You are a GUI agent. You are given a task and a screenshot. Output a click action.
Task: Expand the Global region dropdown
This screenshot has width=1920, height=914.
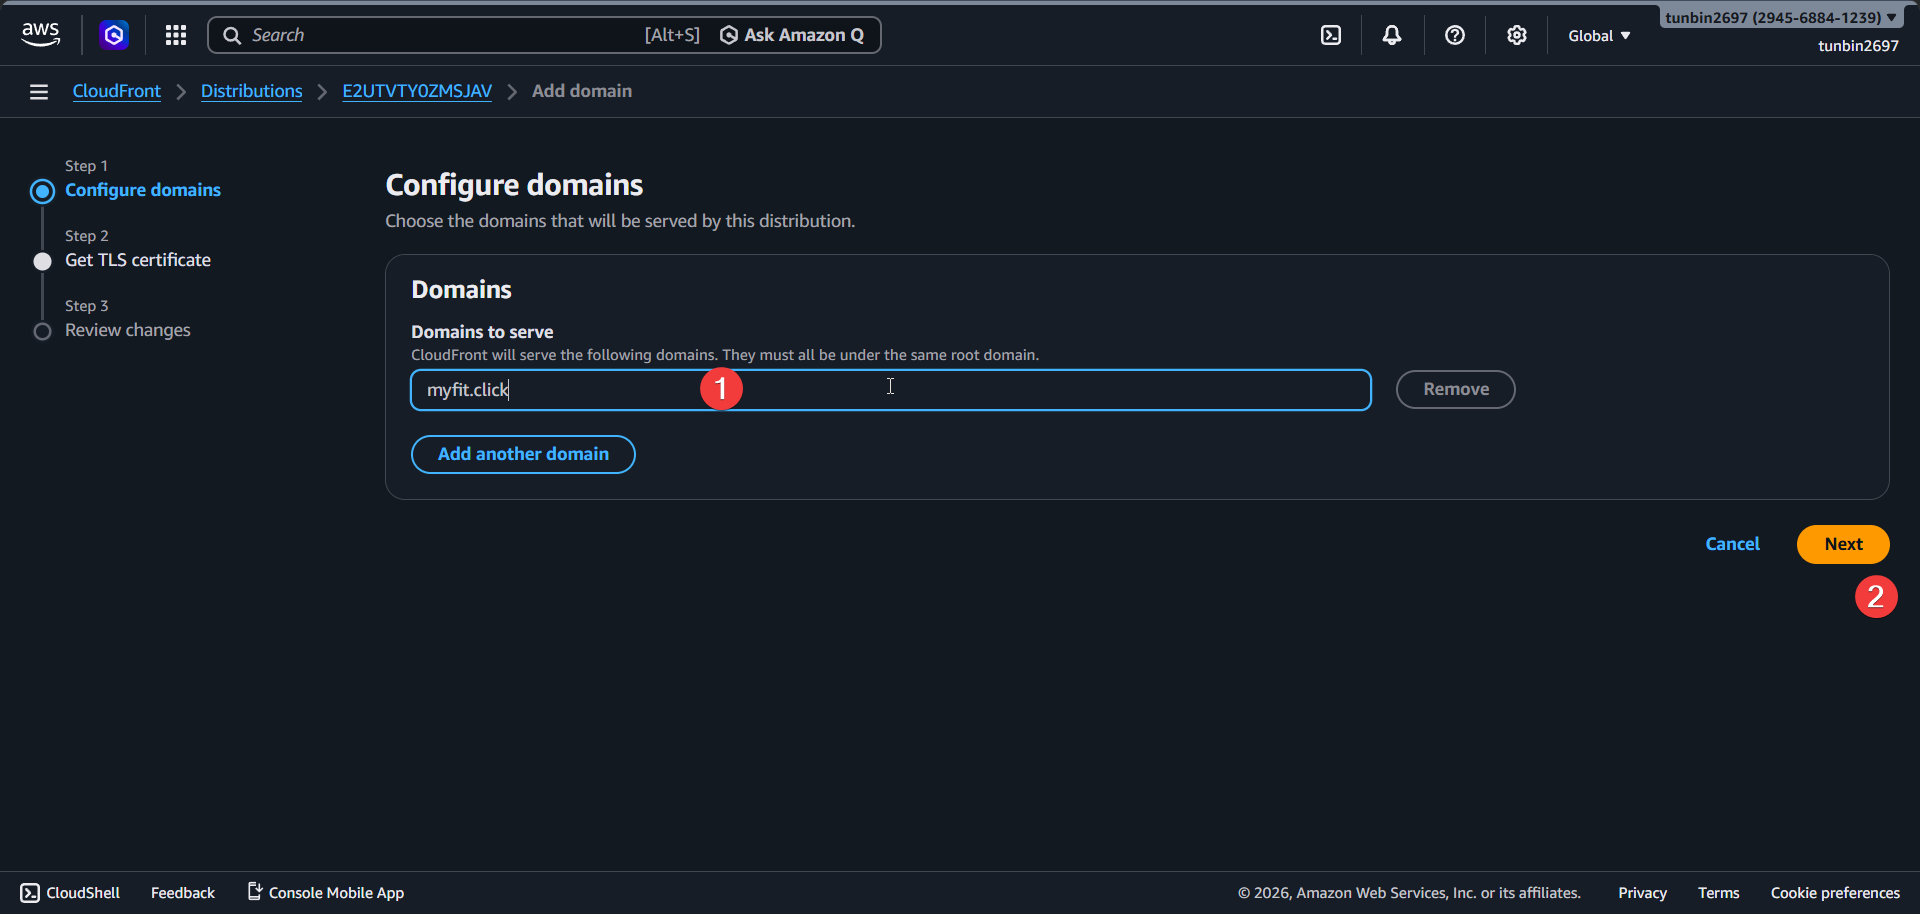(x=1597, y=34)
